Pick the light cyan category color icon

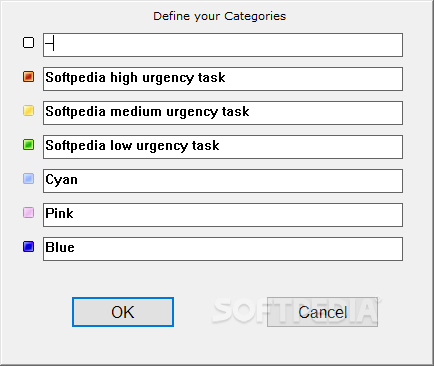coord(28,179)
